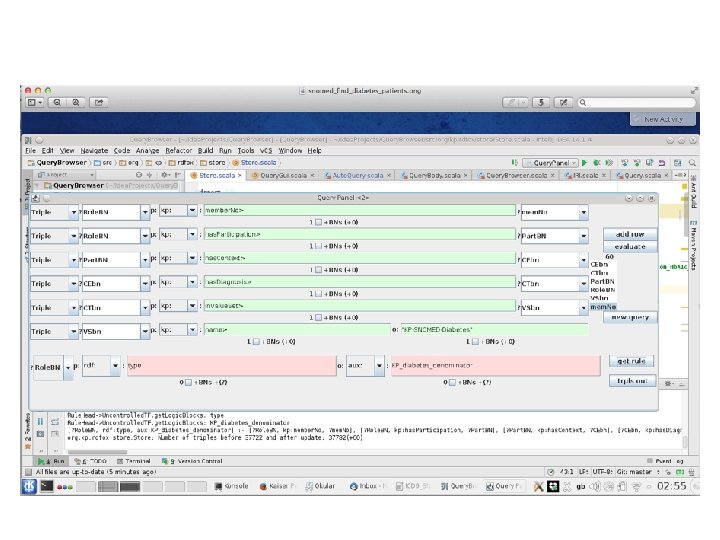Open the terminal icon in the taskbar

(x=46, y=486)
